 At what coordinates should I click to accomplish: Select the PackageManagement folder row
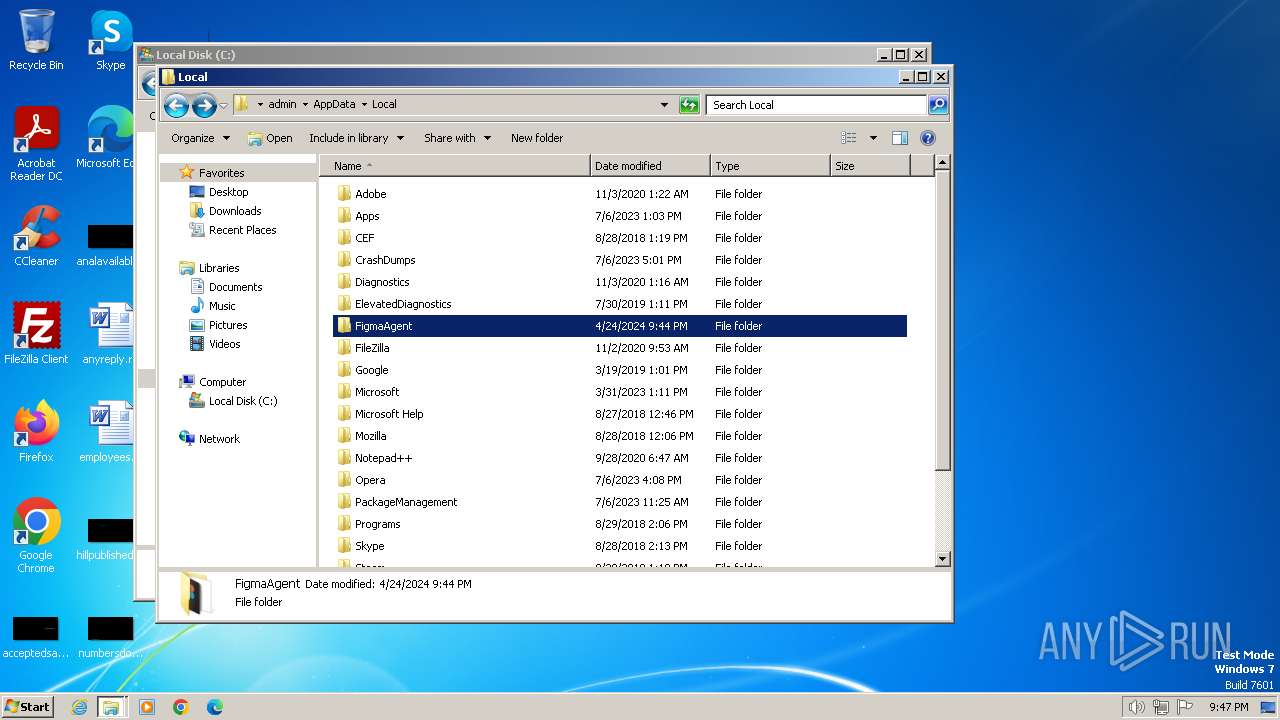(x=620, y=502)
